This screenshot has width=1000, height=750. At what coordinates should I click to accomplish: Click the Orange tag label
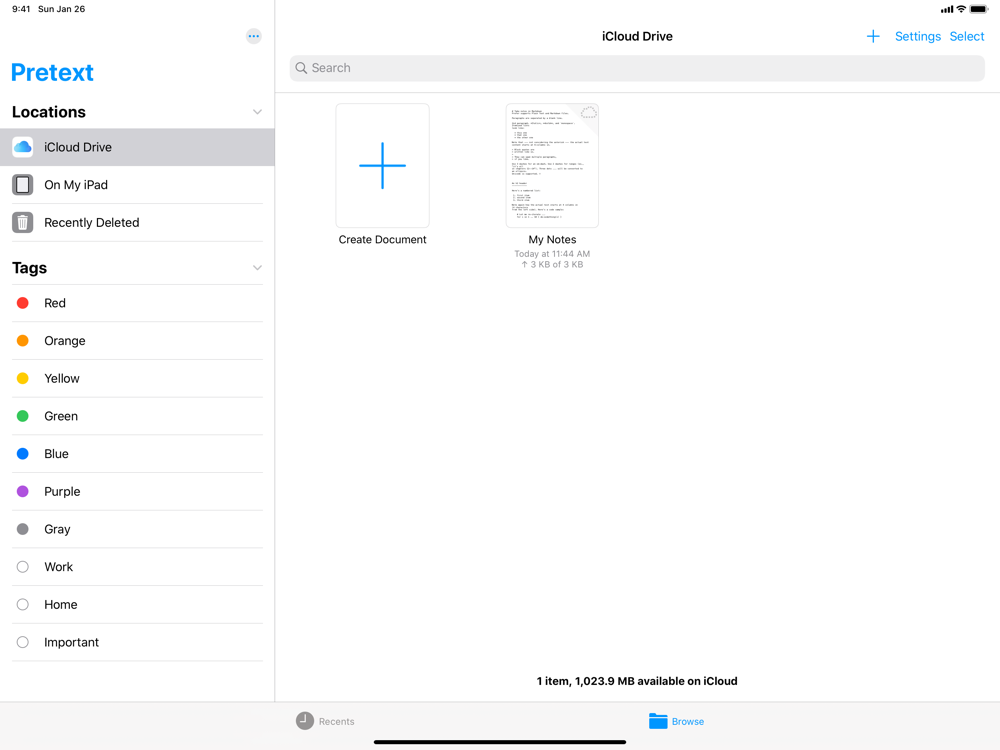coord(64,341)
